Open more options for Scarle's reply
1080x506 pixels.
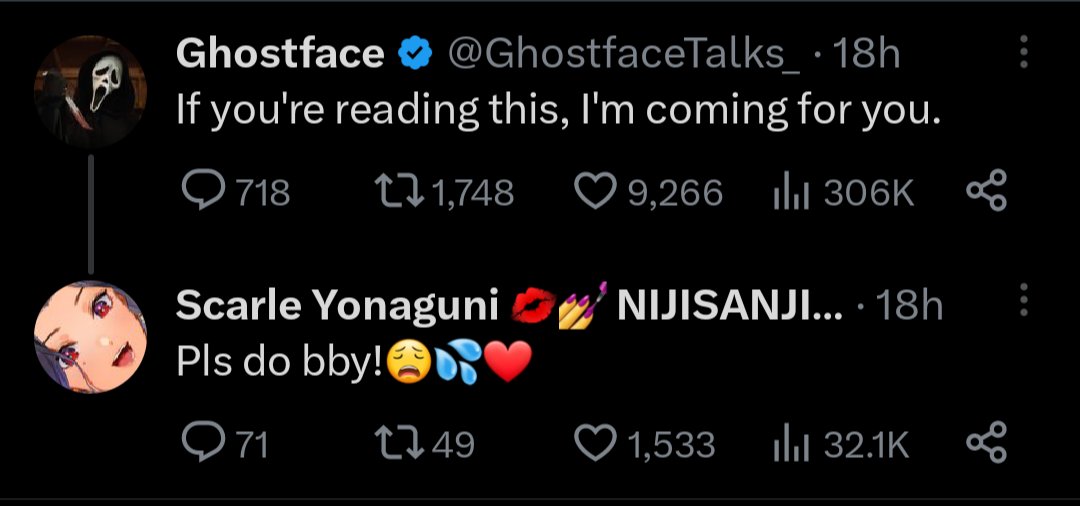point(1021,303)
